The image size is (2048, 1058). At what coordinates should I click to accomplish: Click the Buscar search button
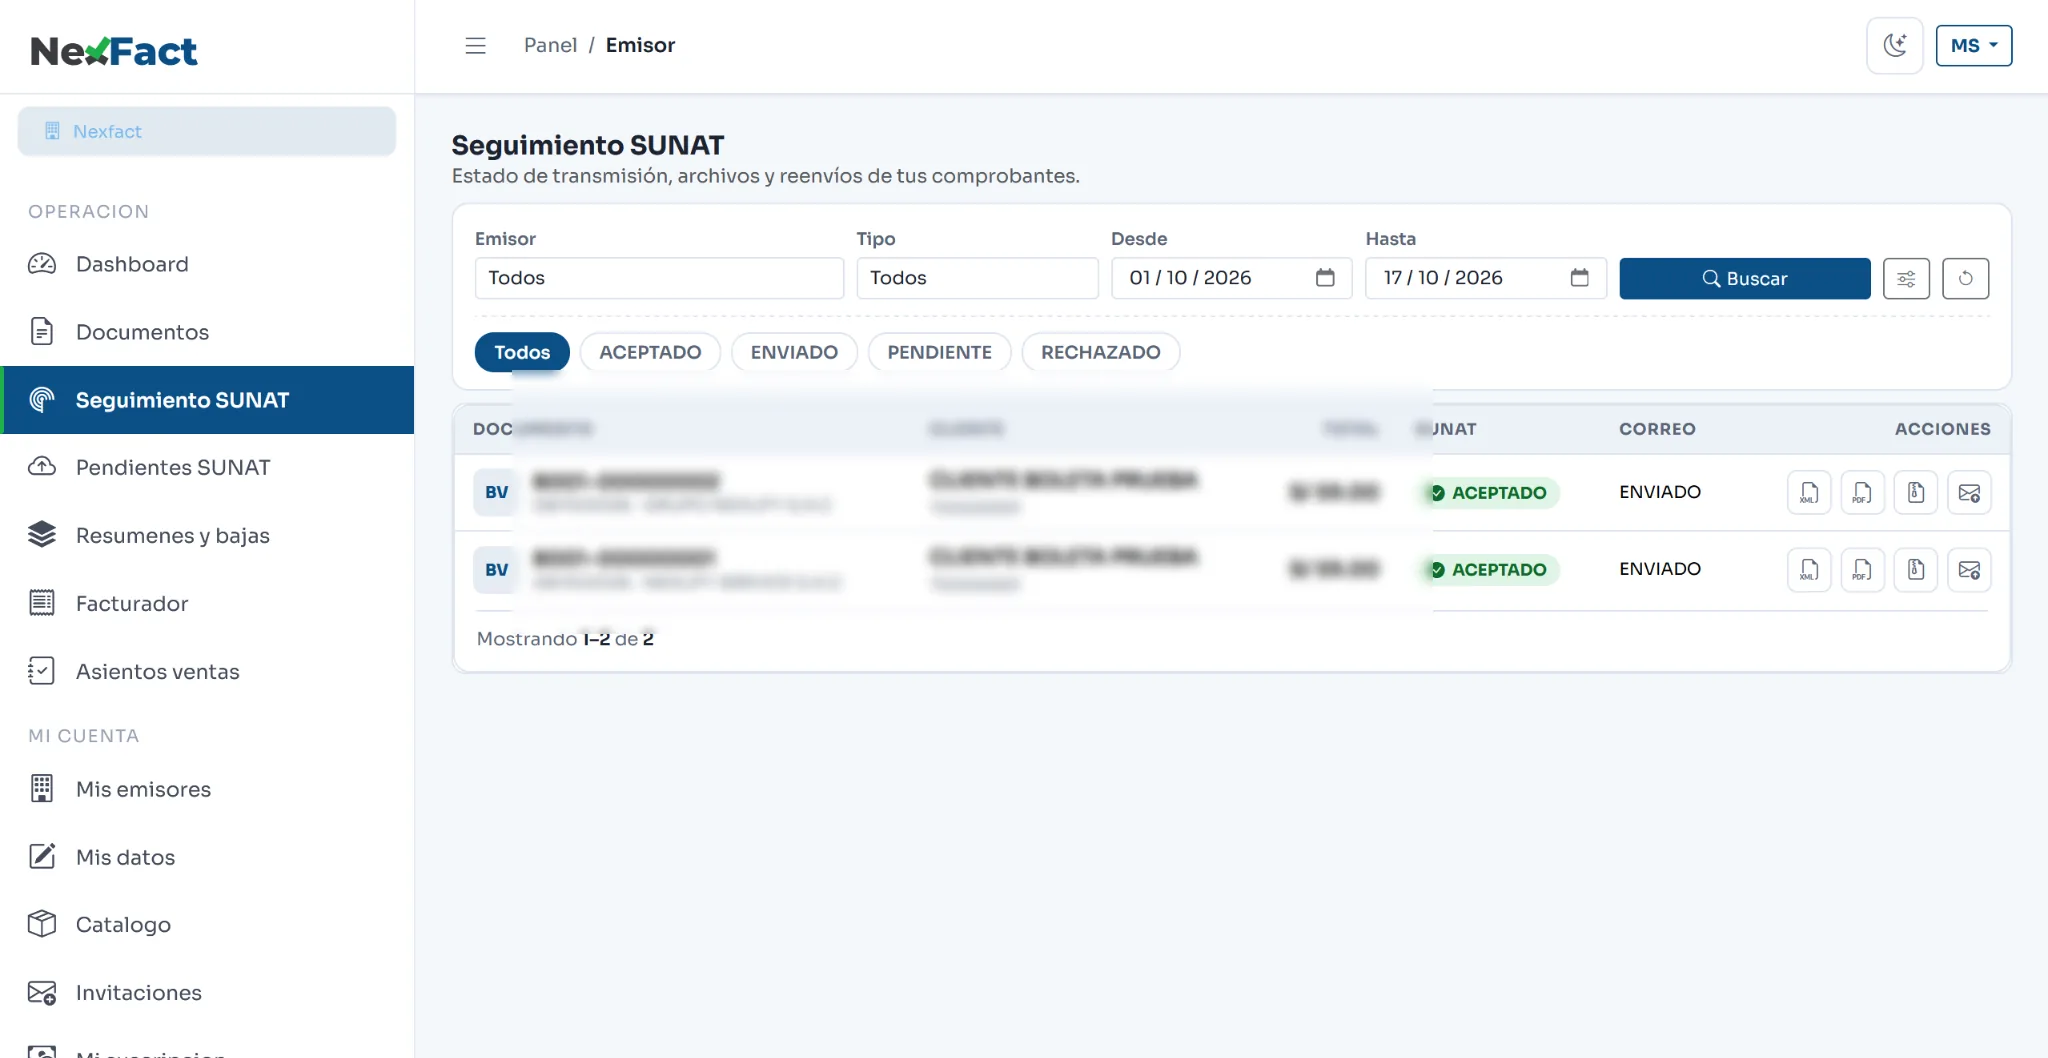[1744, 278]
